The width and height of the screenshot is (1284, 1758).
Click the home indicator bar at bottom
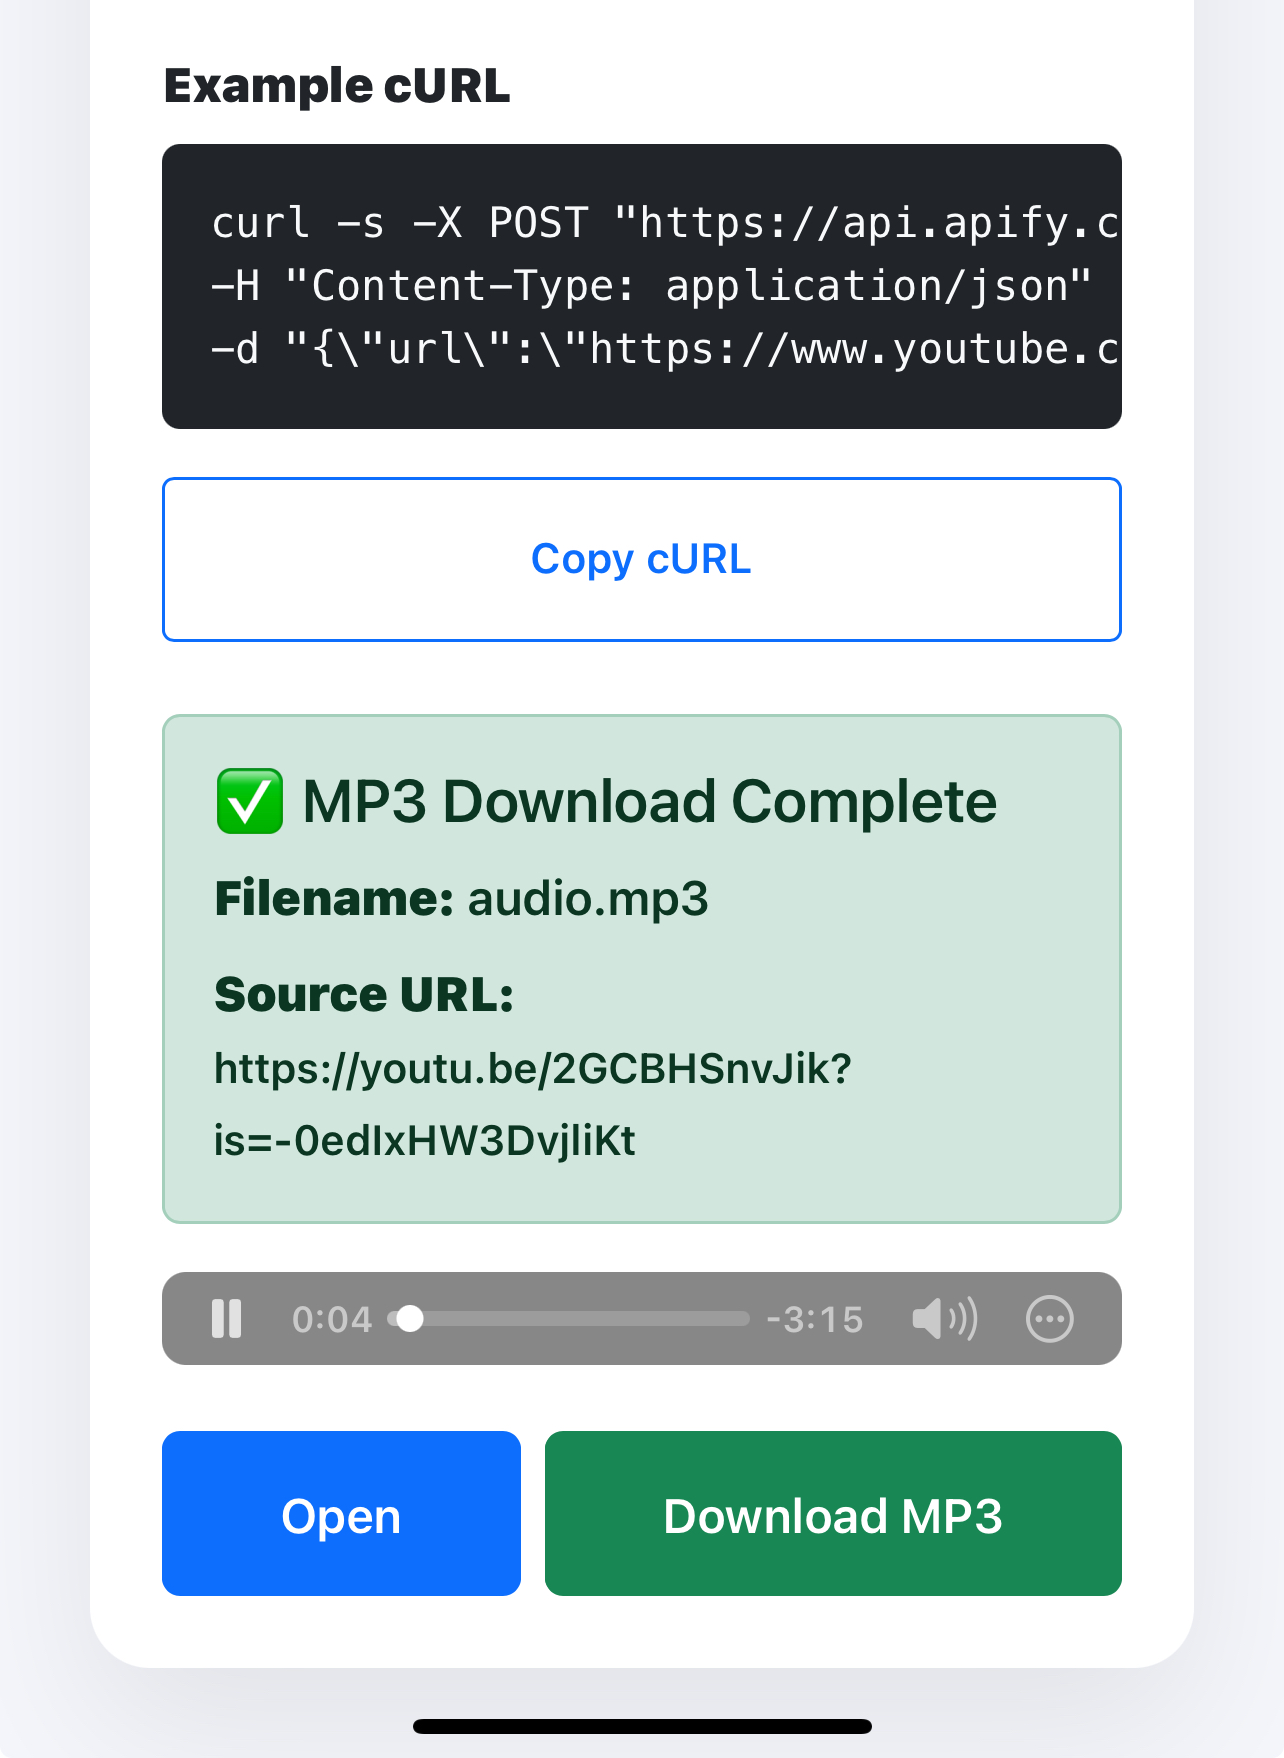tap(642, 1726)
